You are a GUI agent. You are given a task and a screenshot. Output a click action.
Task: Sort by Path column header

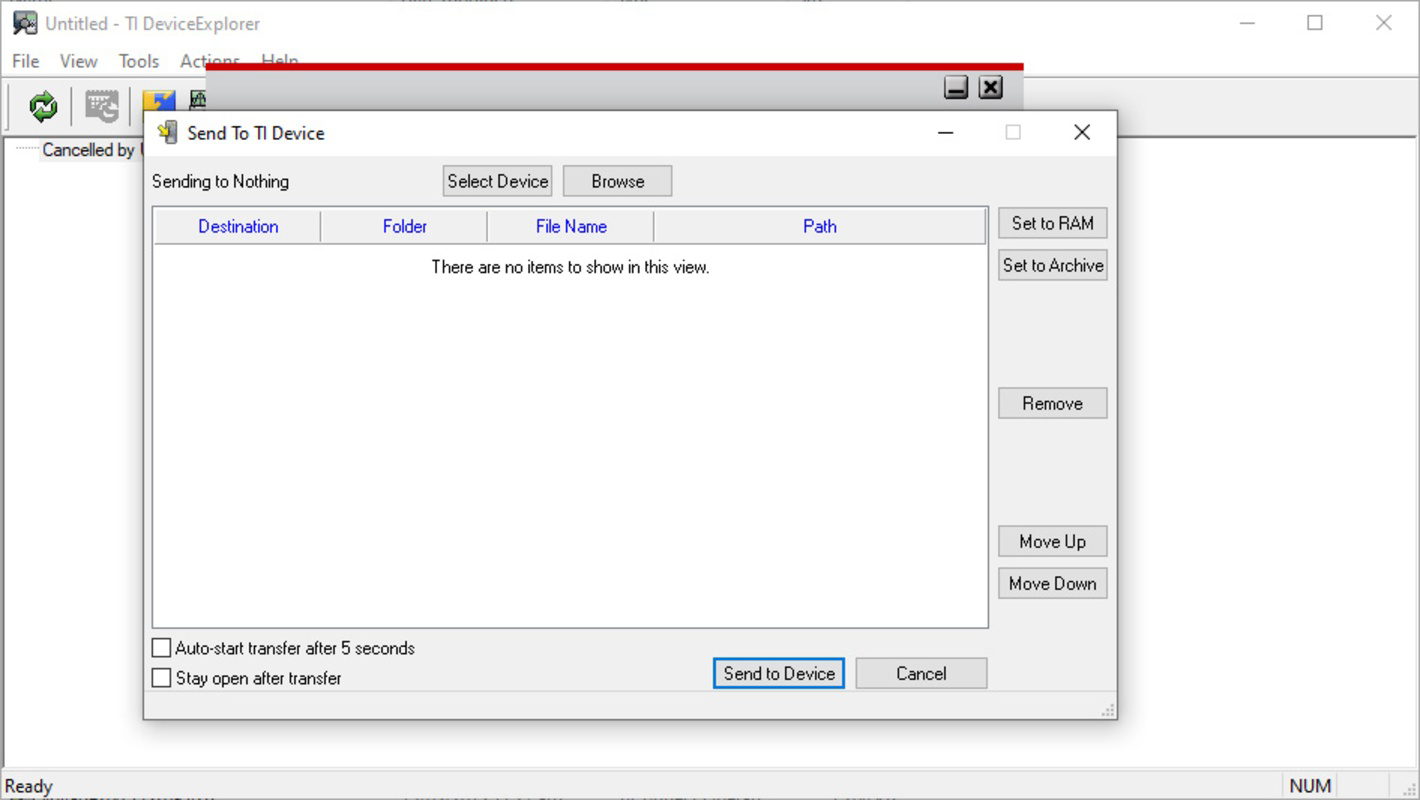click(820, 226)
